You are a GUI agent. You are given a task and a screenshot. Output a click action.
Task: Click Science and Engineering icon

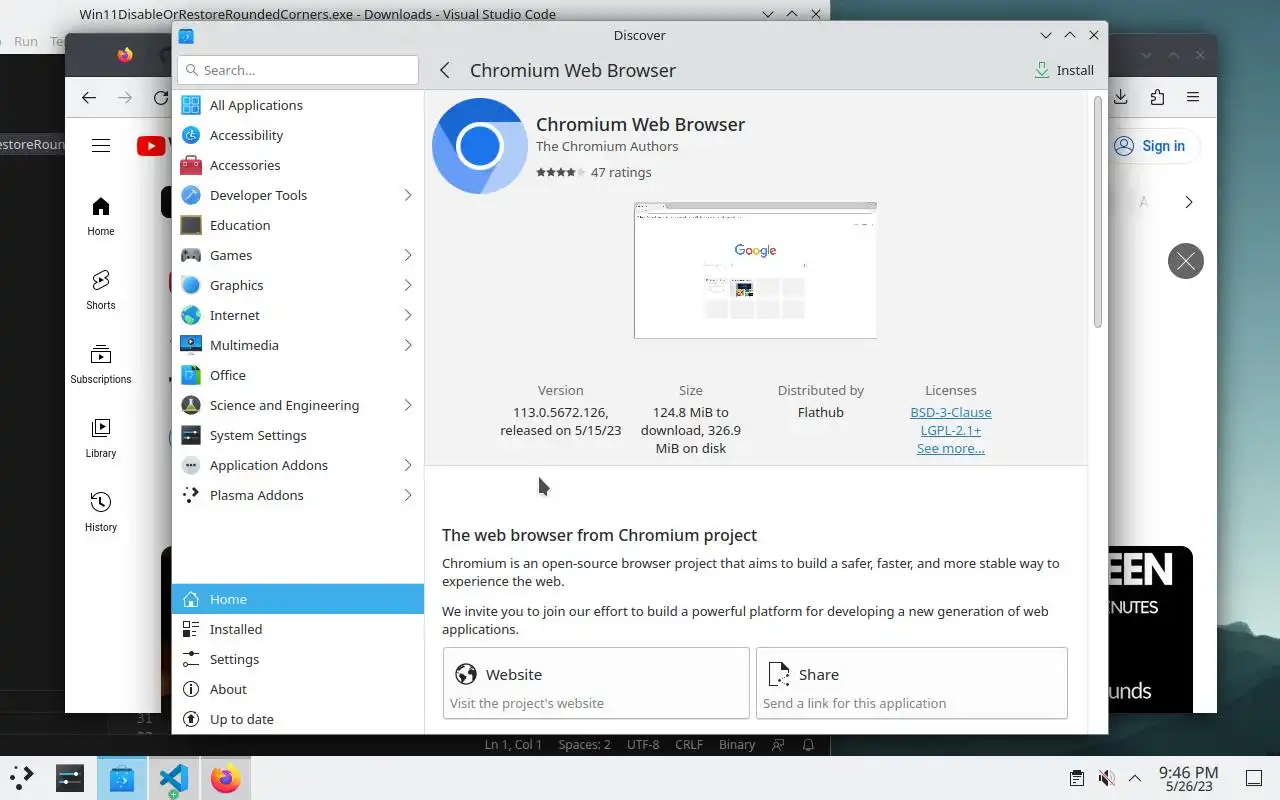190,405
